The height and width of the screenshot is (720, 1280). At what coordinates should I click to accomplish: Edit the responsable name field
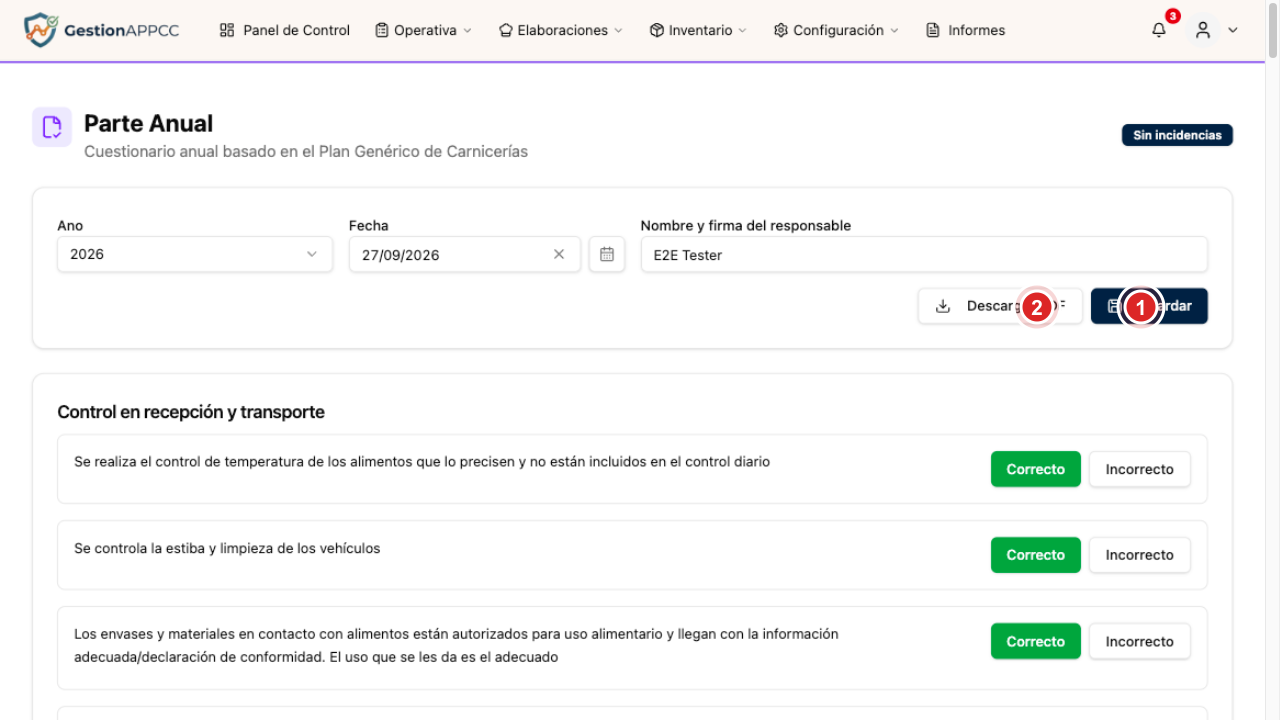click(924, 254)
